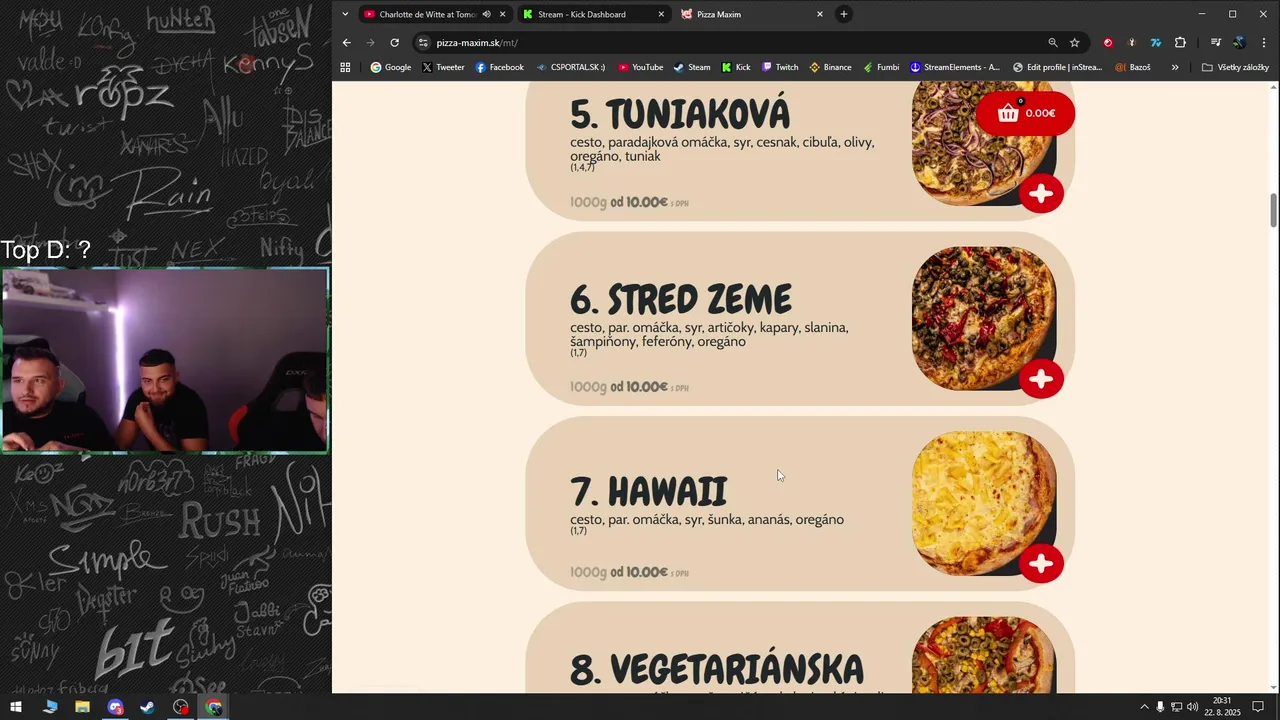Open the Facebook bookmark

[x=499, y=67]
